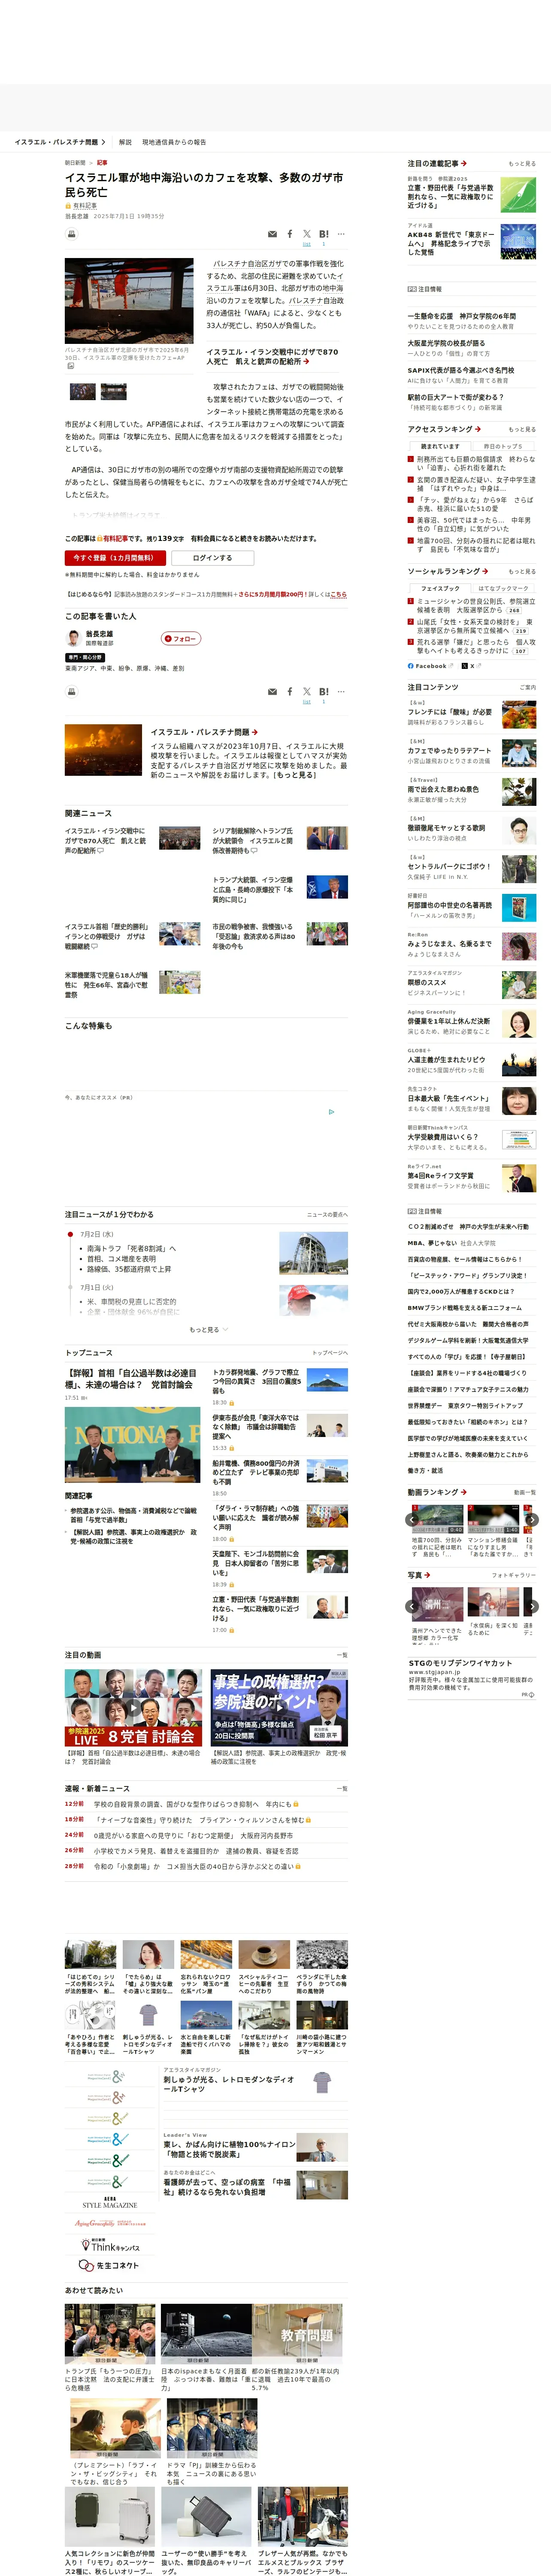Viewport: 551px width, 2576px height.
Task: Show next photo in 写真 carousel
Action: pos(532,1607)
